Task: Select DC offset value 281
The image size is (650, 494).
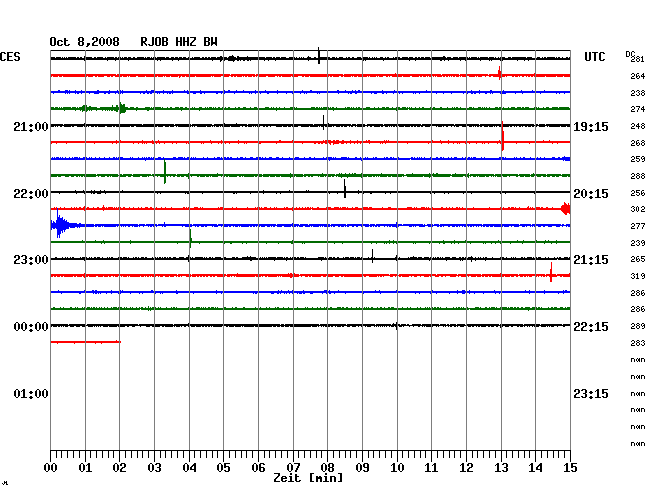Action: (638, 59)
